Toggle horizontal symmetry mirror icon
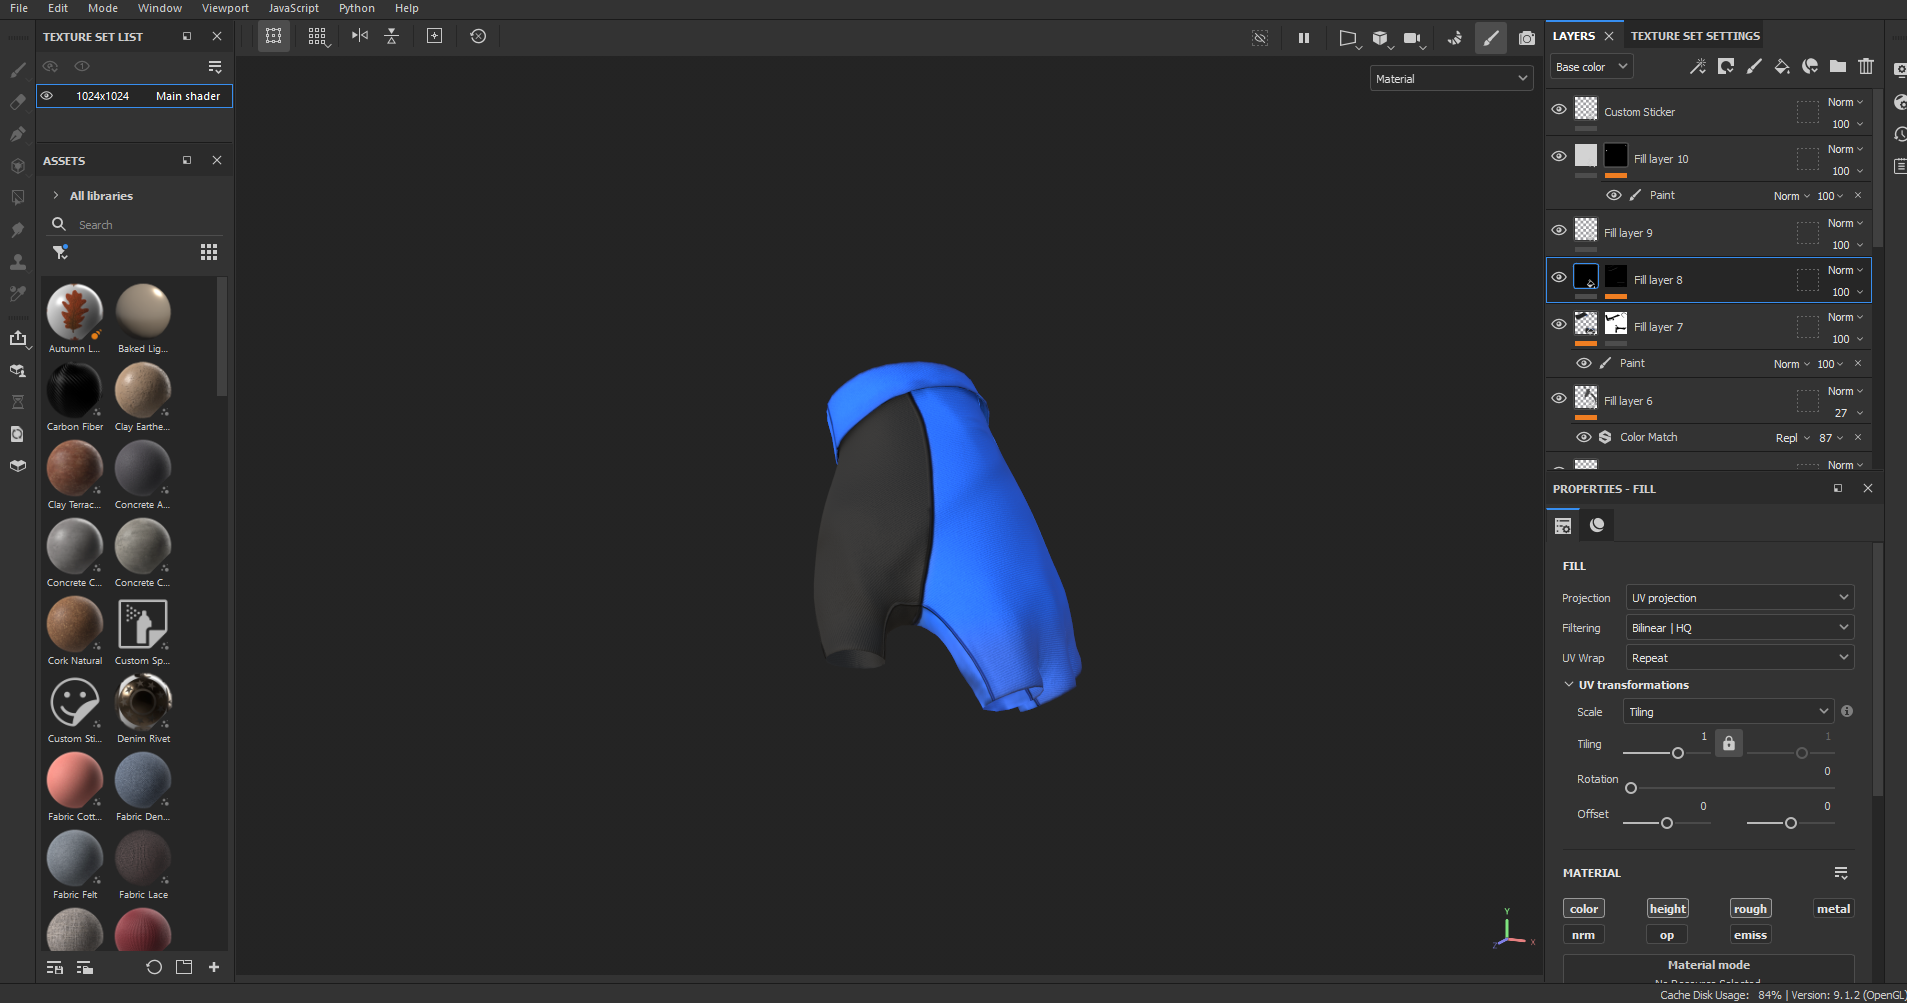Viewport: 1907px width, 1003px height. pos(360,36)
